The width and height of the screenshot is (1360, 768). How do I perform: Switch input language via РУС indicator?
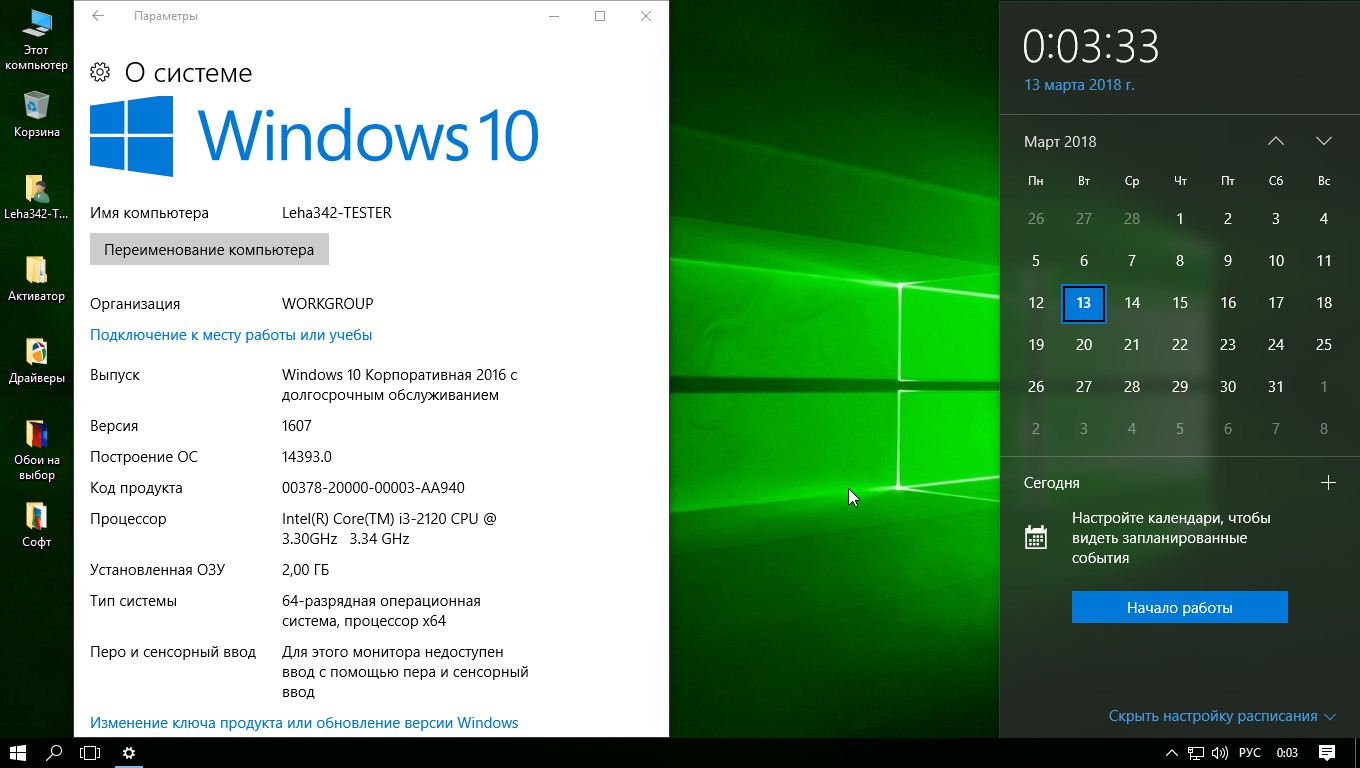(x=1250, y=752)
